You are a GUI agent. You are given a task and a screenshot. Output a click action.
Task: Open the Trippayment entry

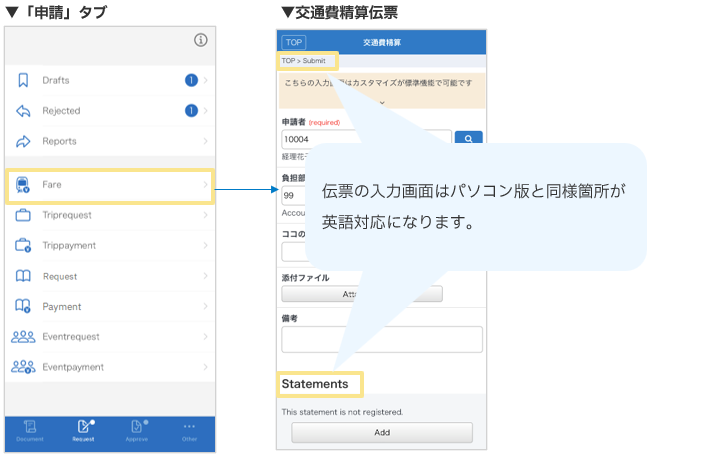tap(110, 245)
